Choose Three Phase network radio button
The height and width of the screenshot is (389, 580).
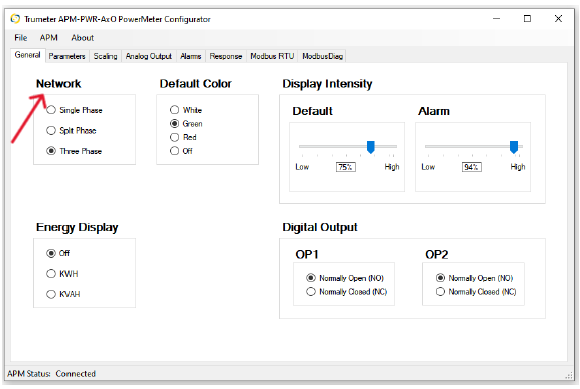click(74, 151)
